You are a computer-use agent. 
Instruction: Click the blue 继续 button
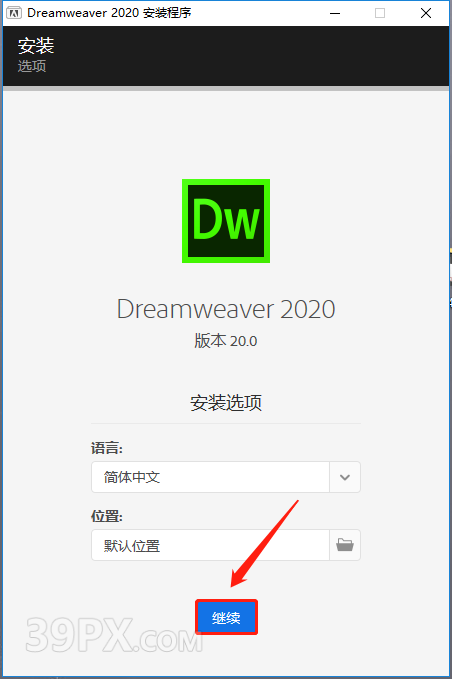226,617
